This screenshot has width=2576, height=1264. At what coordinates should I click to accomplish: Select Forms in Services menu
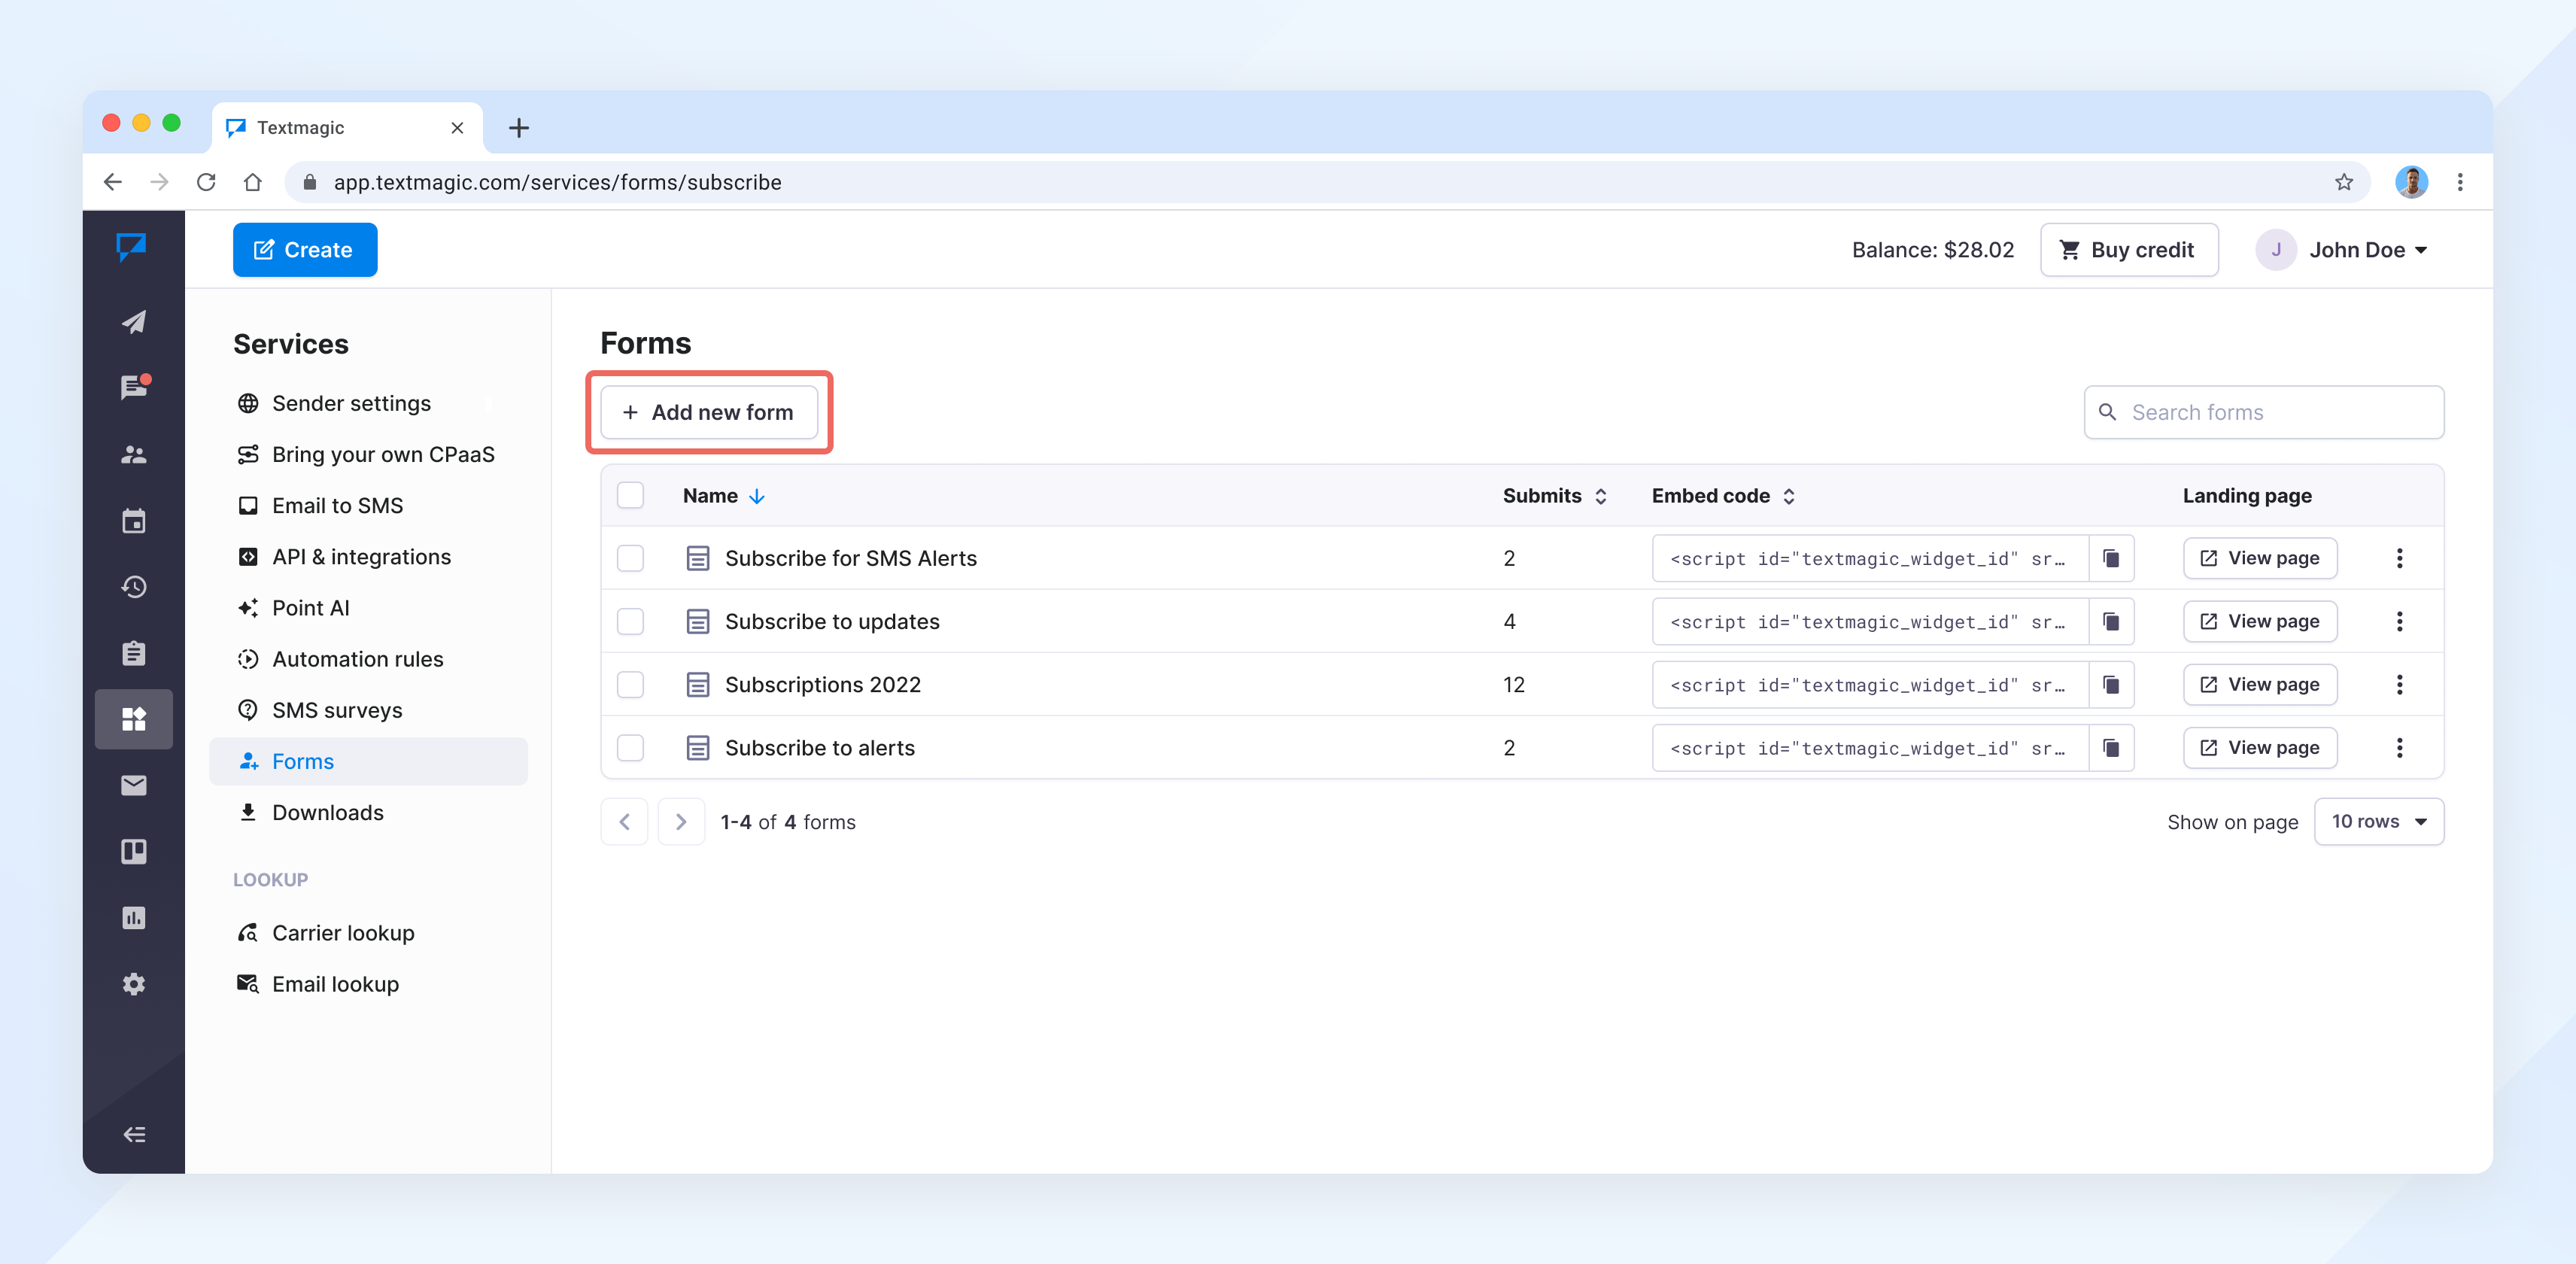tap(368, 762)
